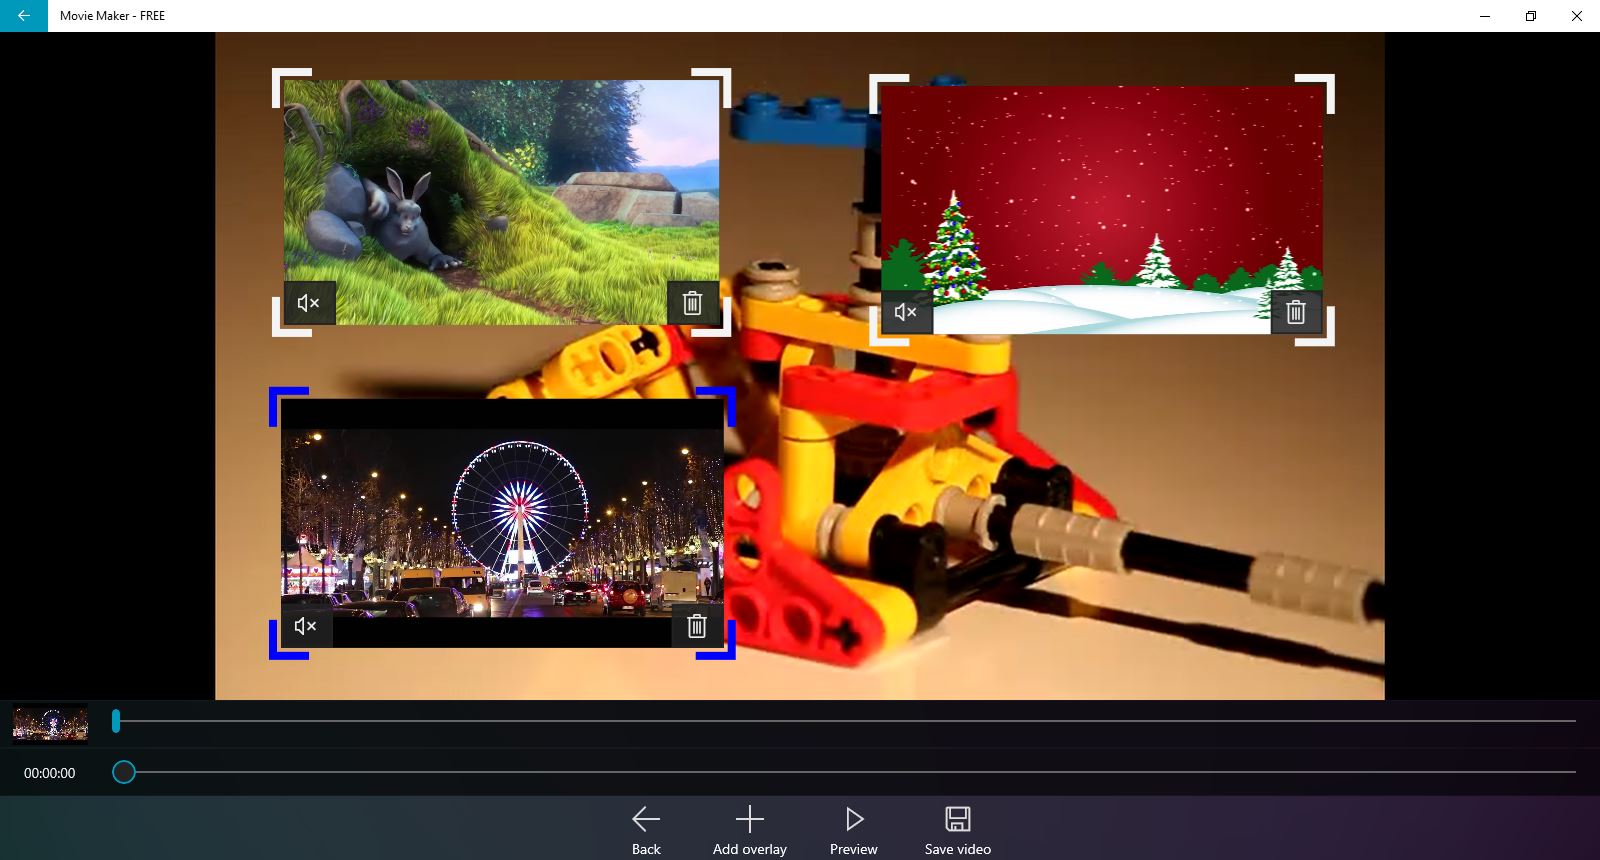
Task: Close the Movie Maker window
Action: [x=1577, y=16]
